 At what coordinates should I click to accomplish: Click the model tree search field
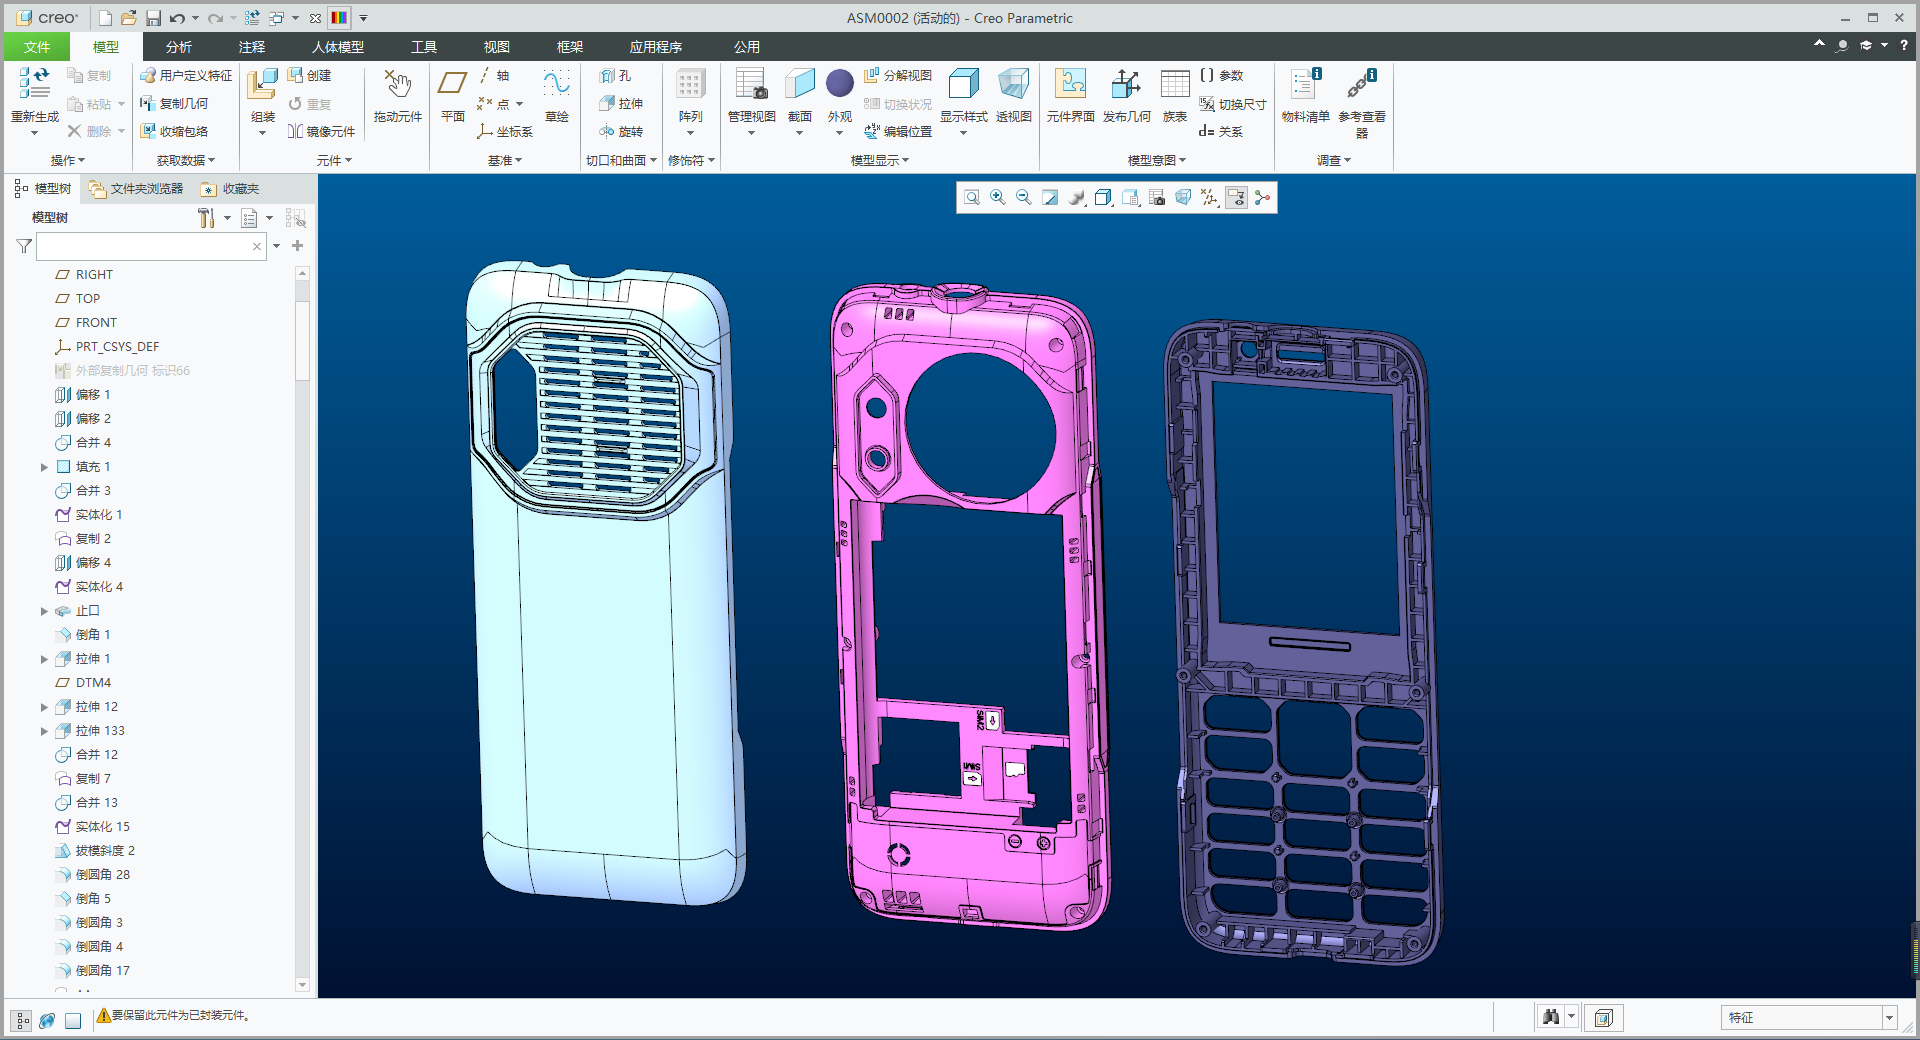pos(144,246)
